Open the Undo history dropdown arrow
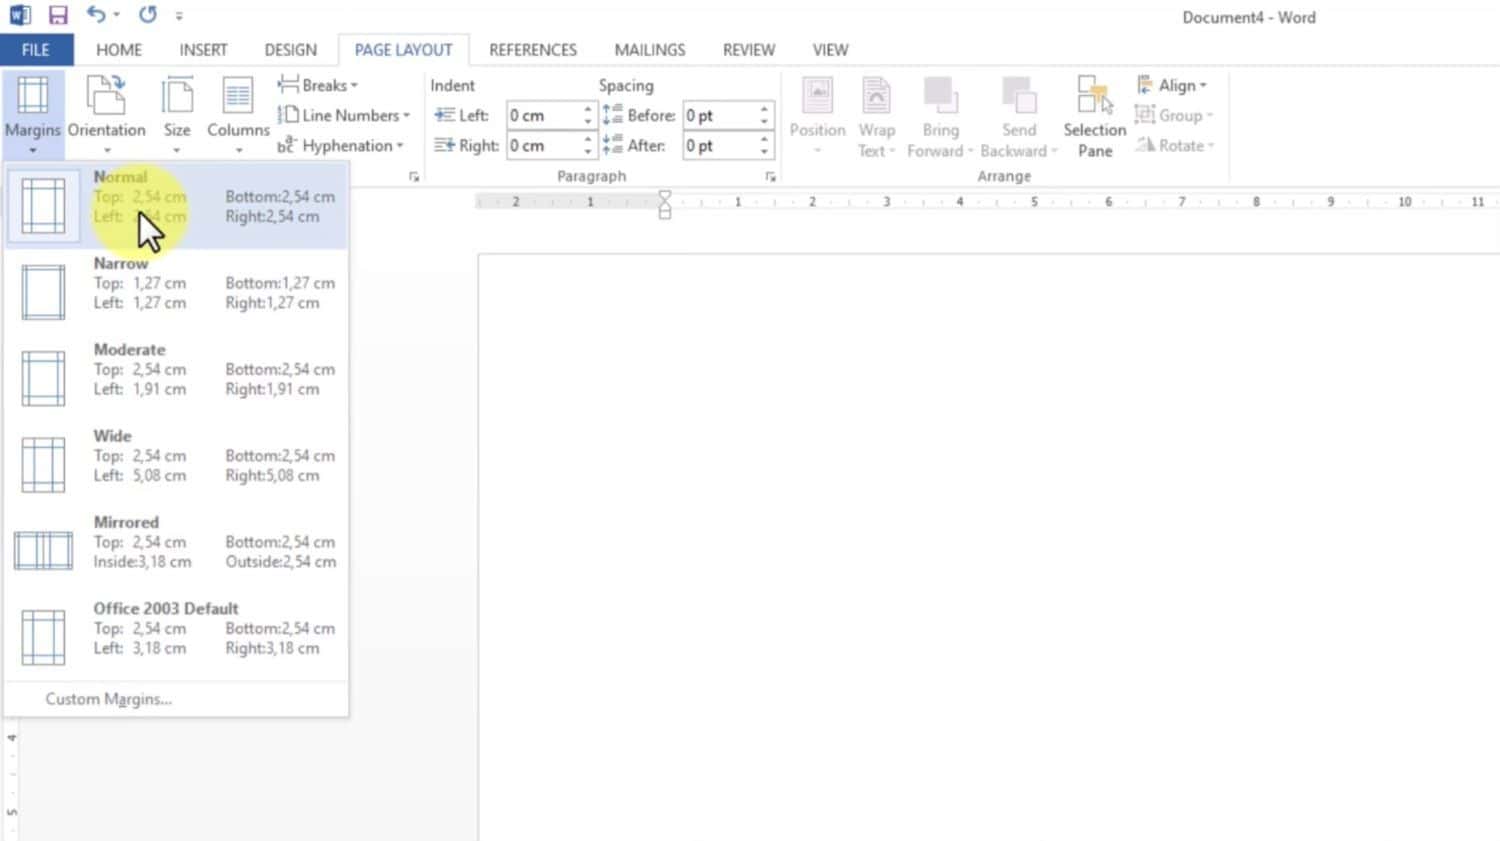The height and width of the screenshot is (841, 1500). pyautogui.click(x=117, y=15)
